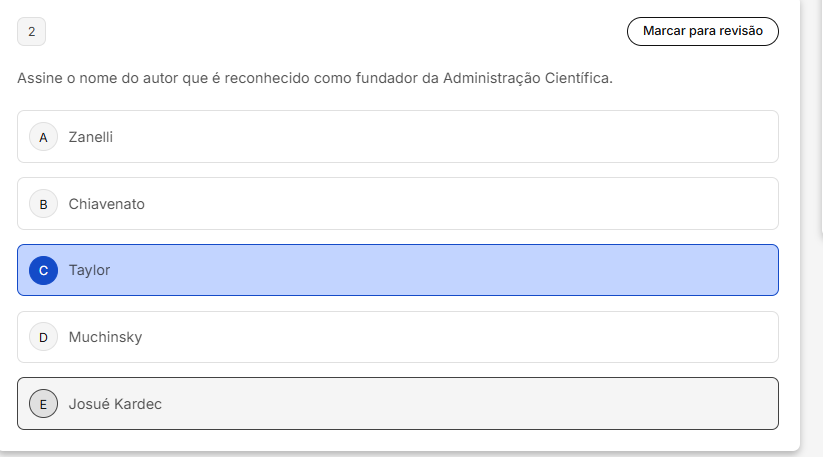Click the text label "Chiavenato"
This screenshot has width=823, height=457.
[x=107, y=204]
